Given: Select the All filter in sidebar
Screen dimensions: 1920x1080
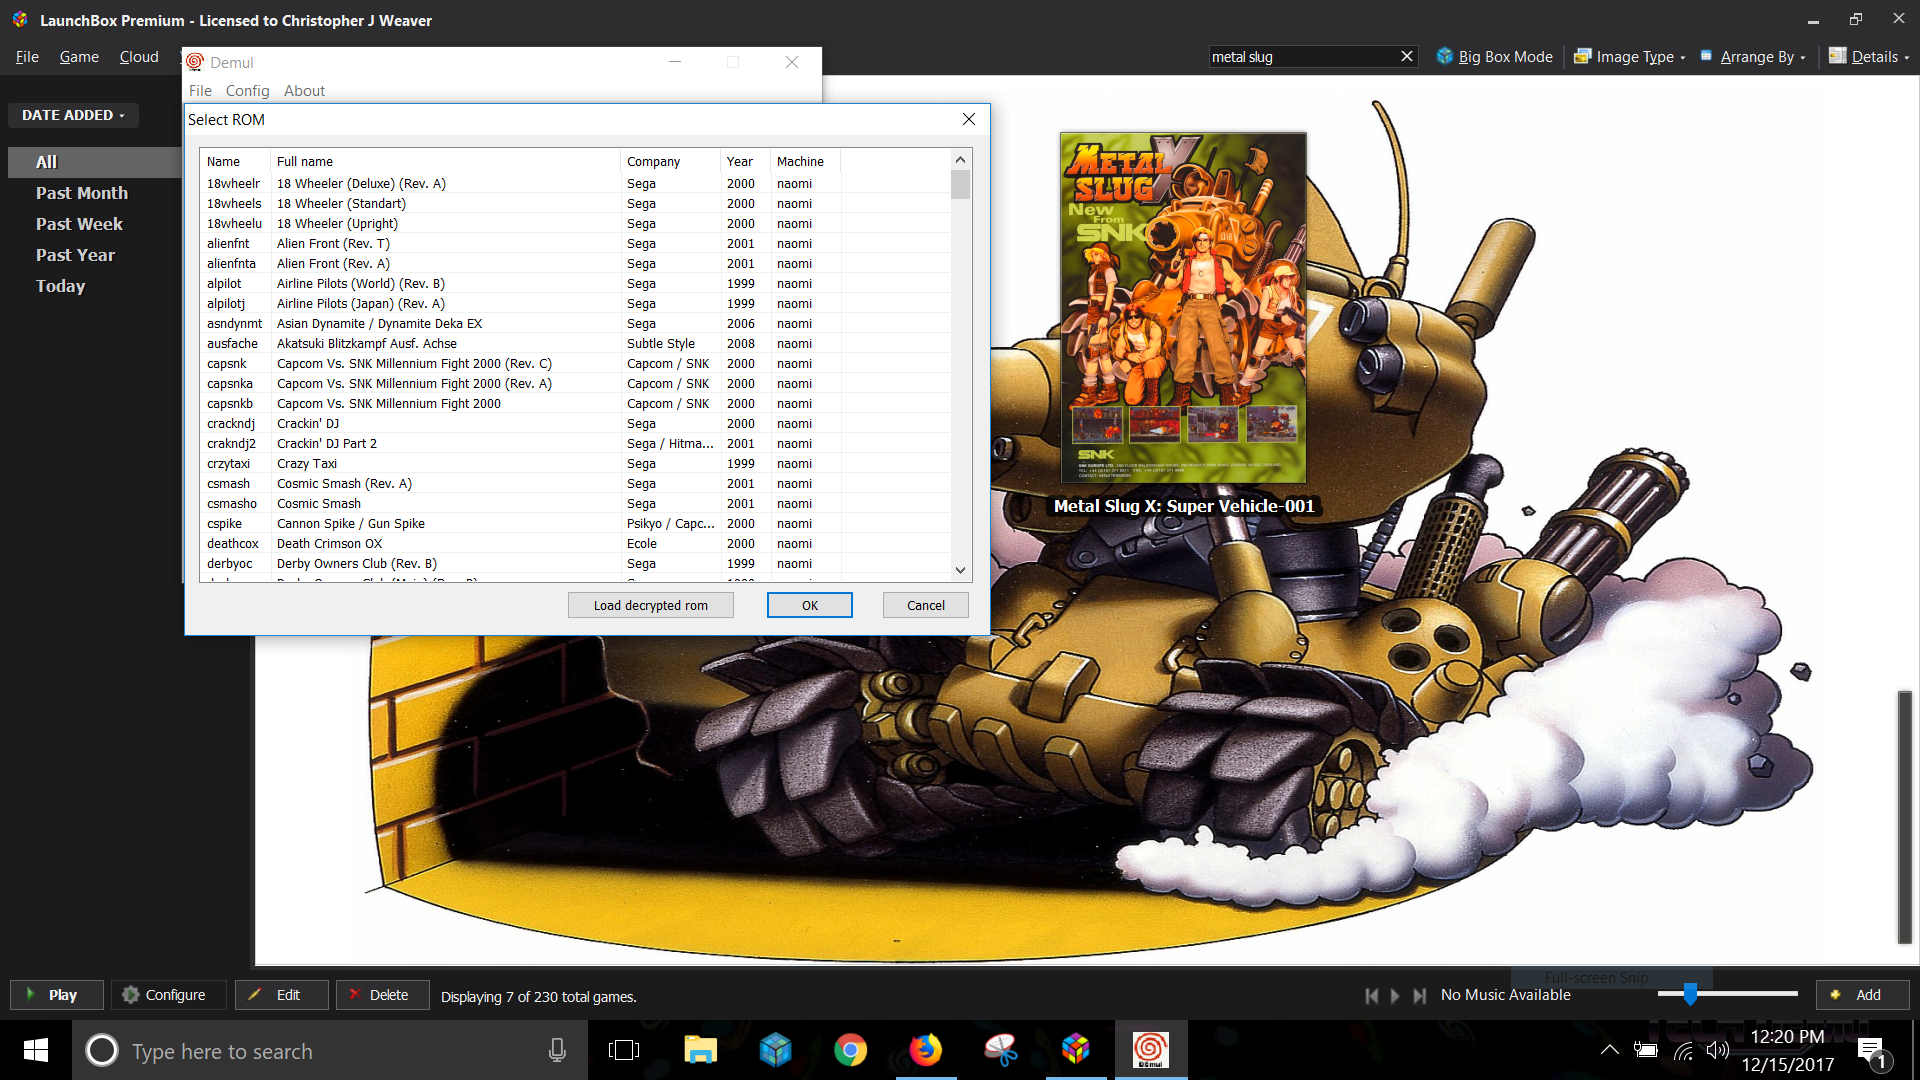Looking at the screenshot, I should click(x=94, y=162).
